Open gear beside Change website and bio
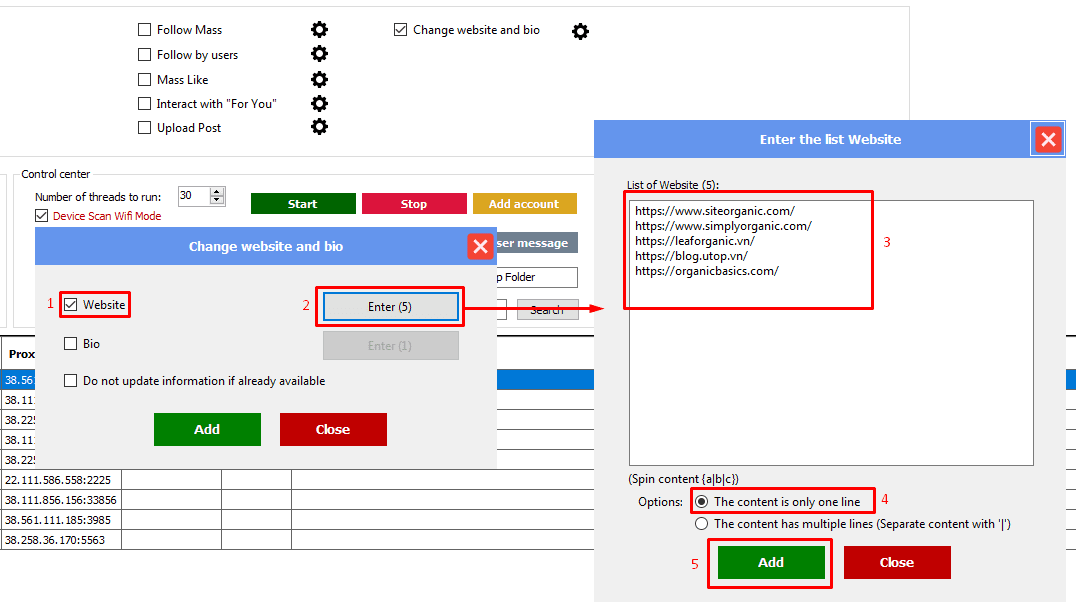Screen dimensions: 1076x613 pos(580,31)
